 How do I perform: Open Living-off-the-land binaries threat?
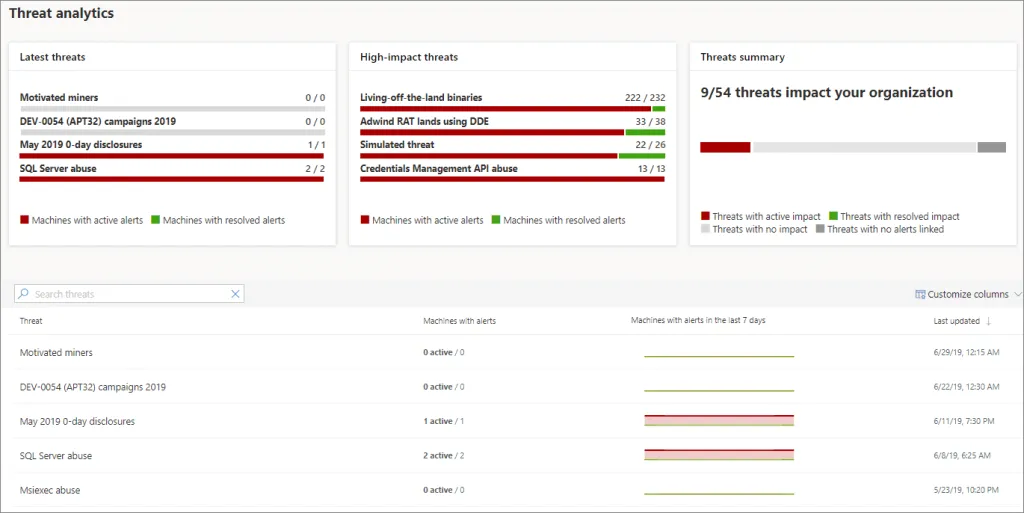[x=421, y=98]
